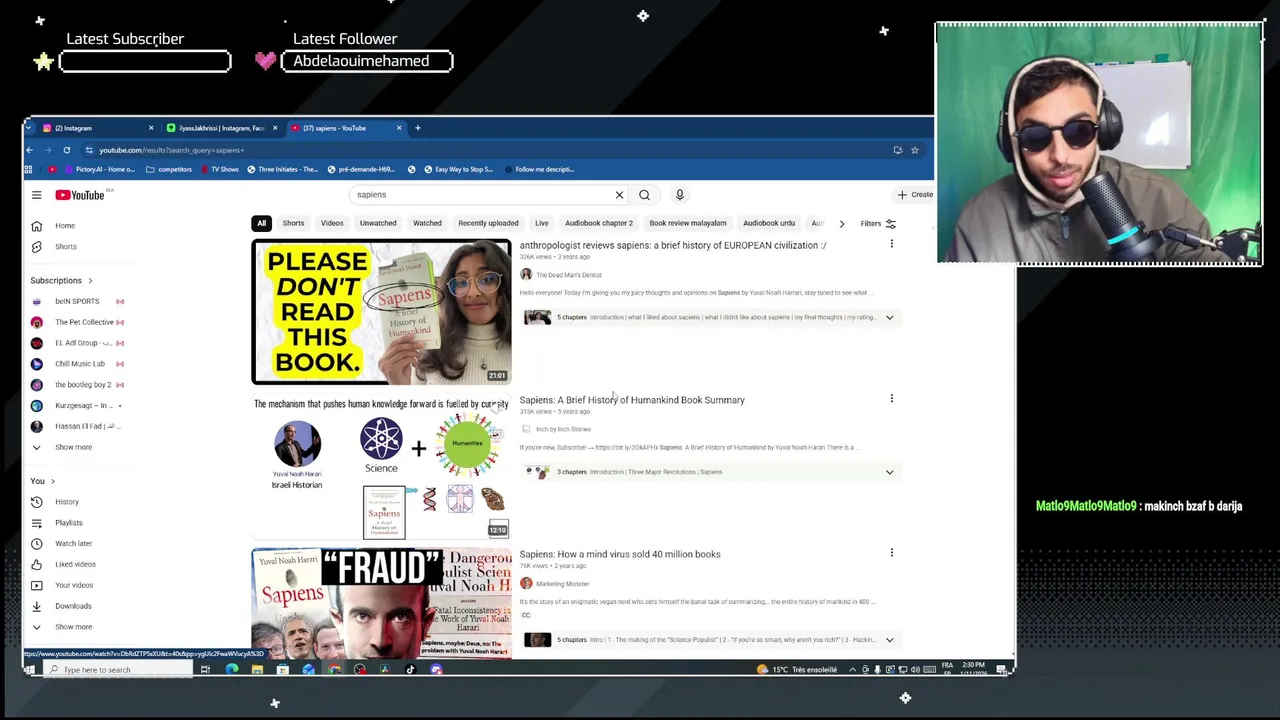Expand 'Show more' under Downloads
The height and width of the screenshot is (720, 1280).
pyautogui.click(x=73, y=627)
